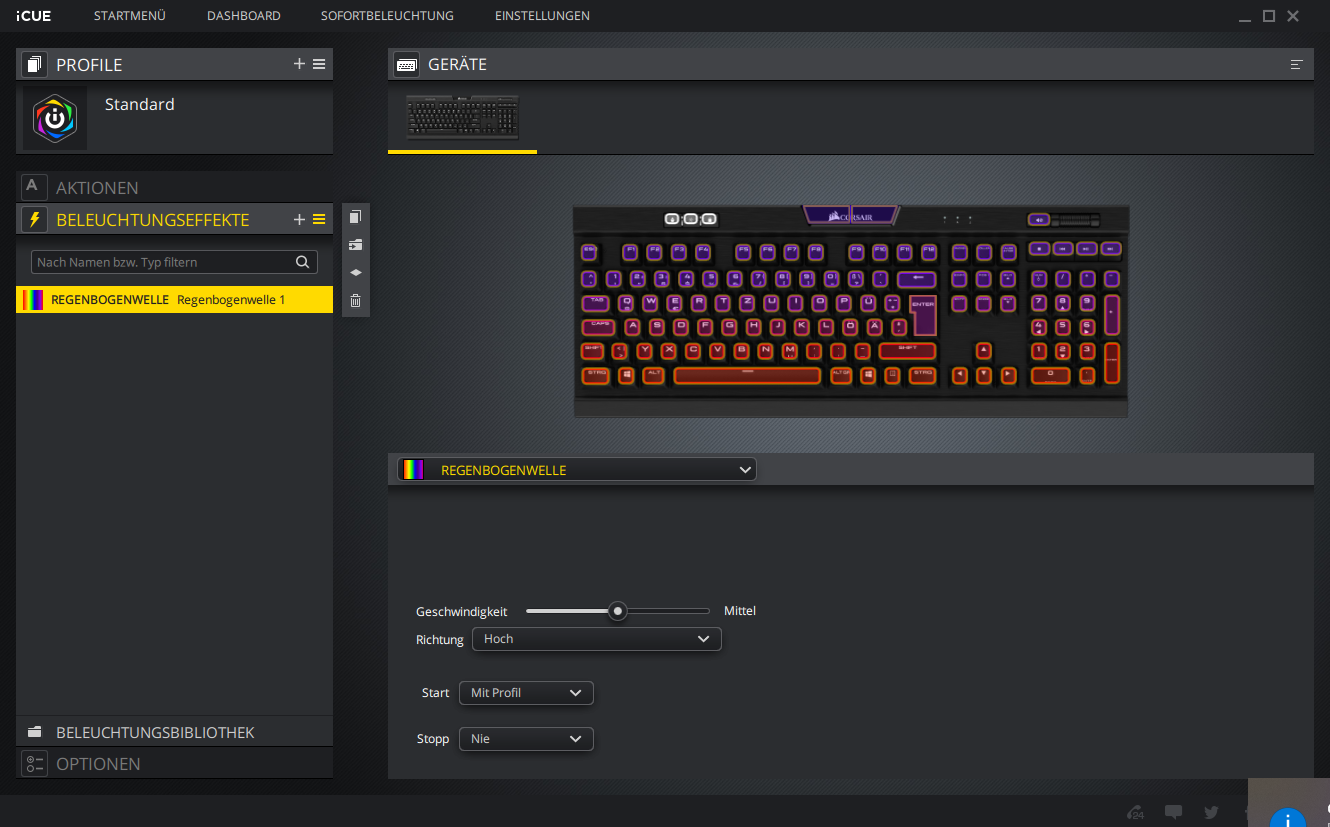Image resolution: width=1330 pixels, height=827 pixels.
Task: Click the rainbow swatch beside Regenbogenwelle dropdown
Action: (411, 470)
